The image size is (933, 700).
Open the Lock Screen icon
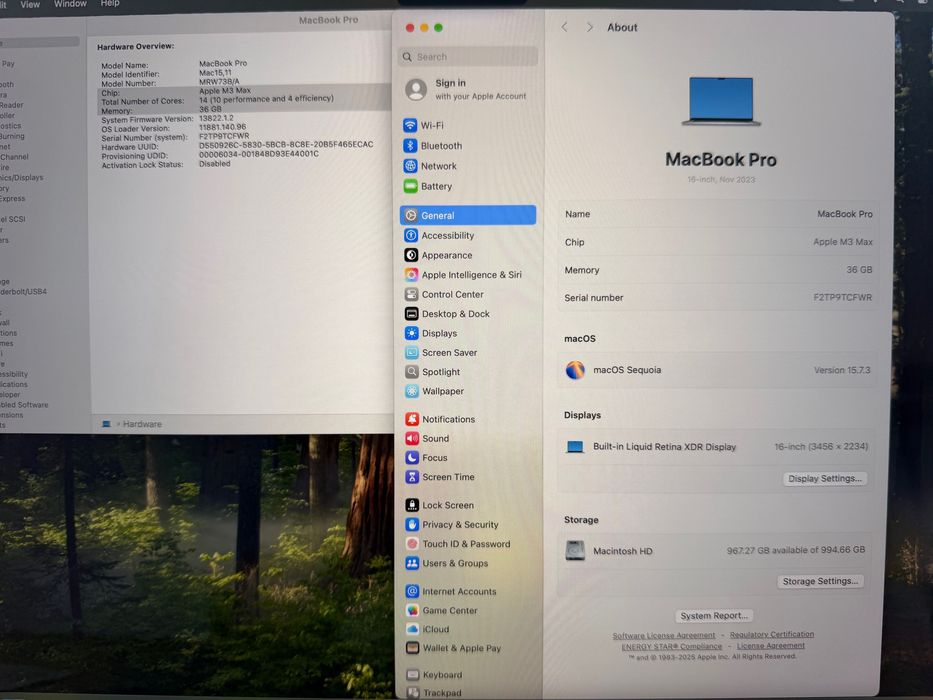pyautogui.click(x=412, y=505)
